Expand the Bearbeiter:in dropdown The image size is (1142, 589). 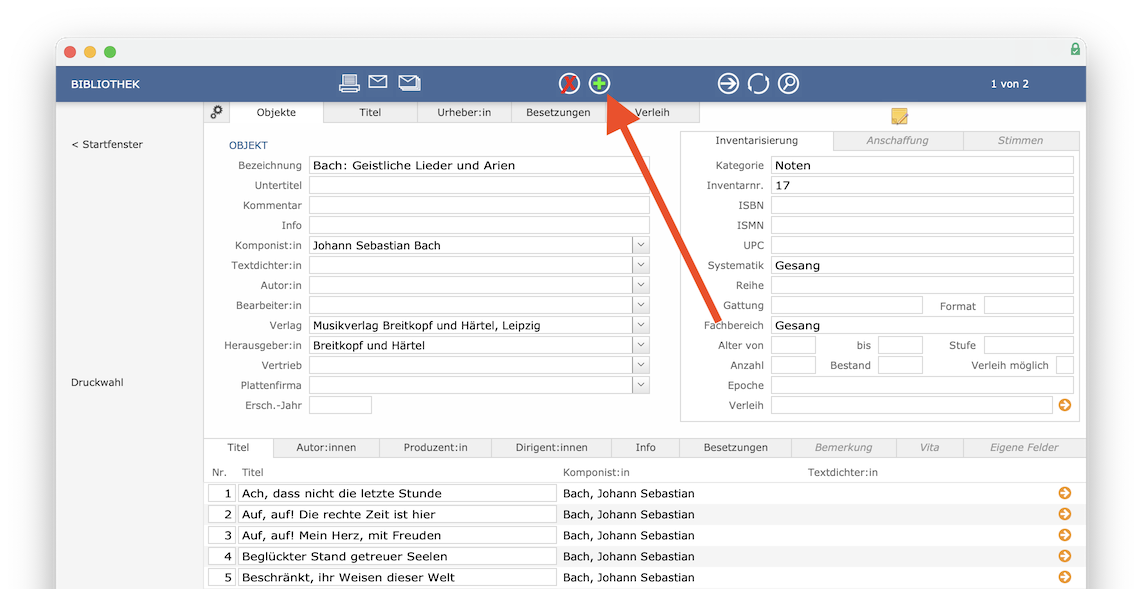[x=641, y=305]
